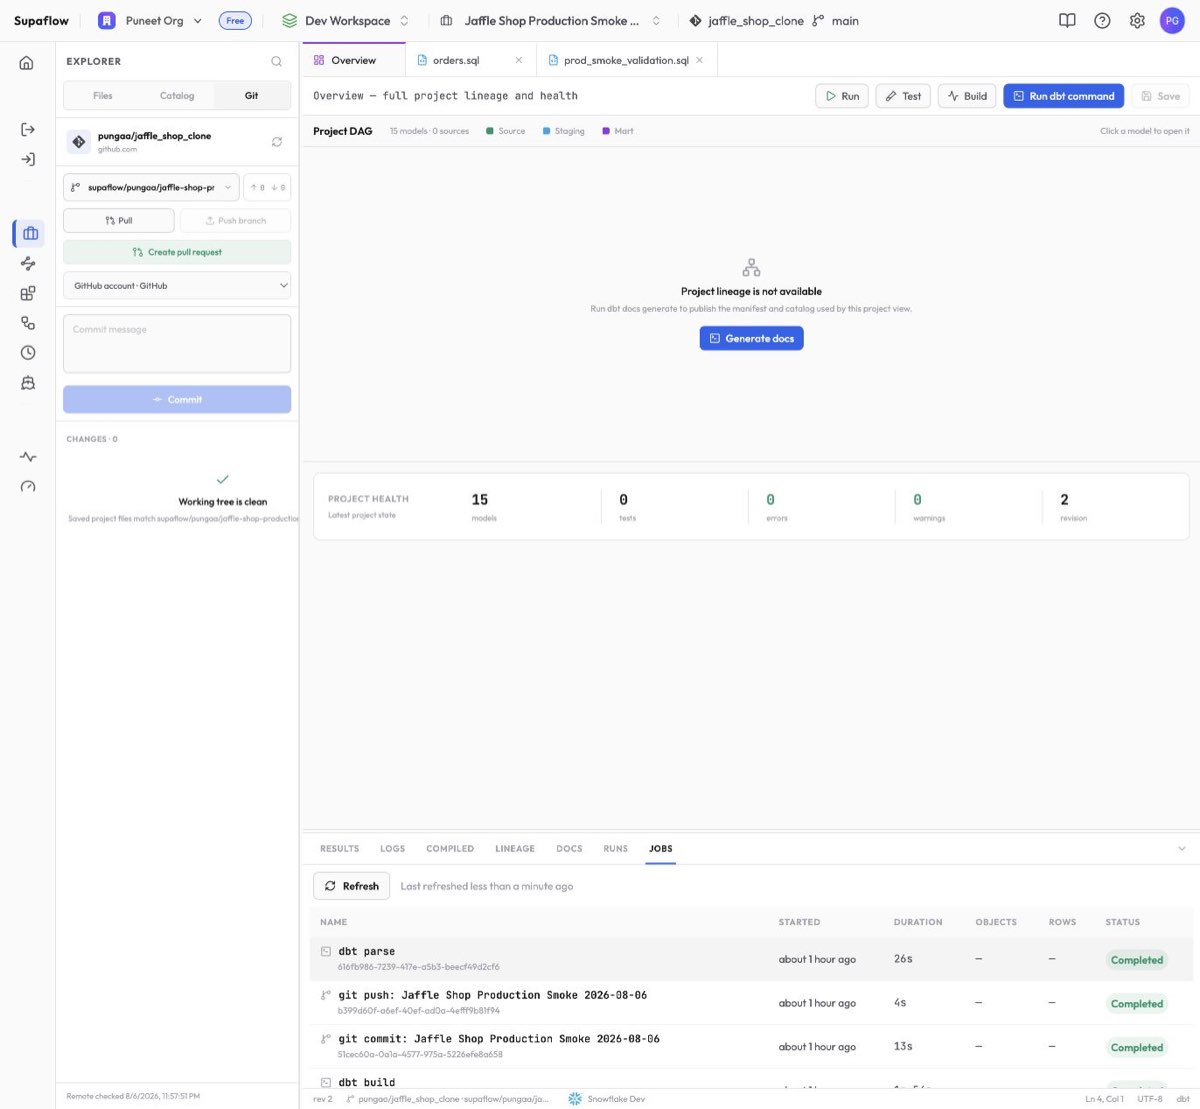Screen dimensions: 1200x1109
Task: Select the projects briefcase sidebar icon
Action: click(x=29, y=233)
